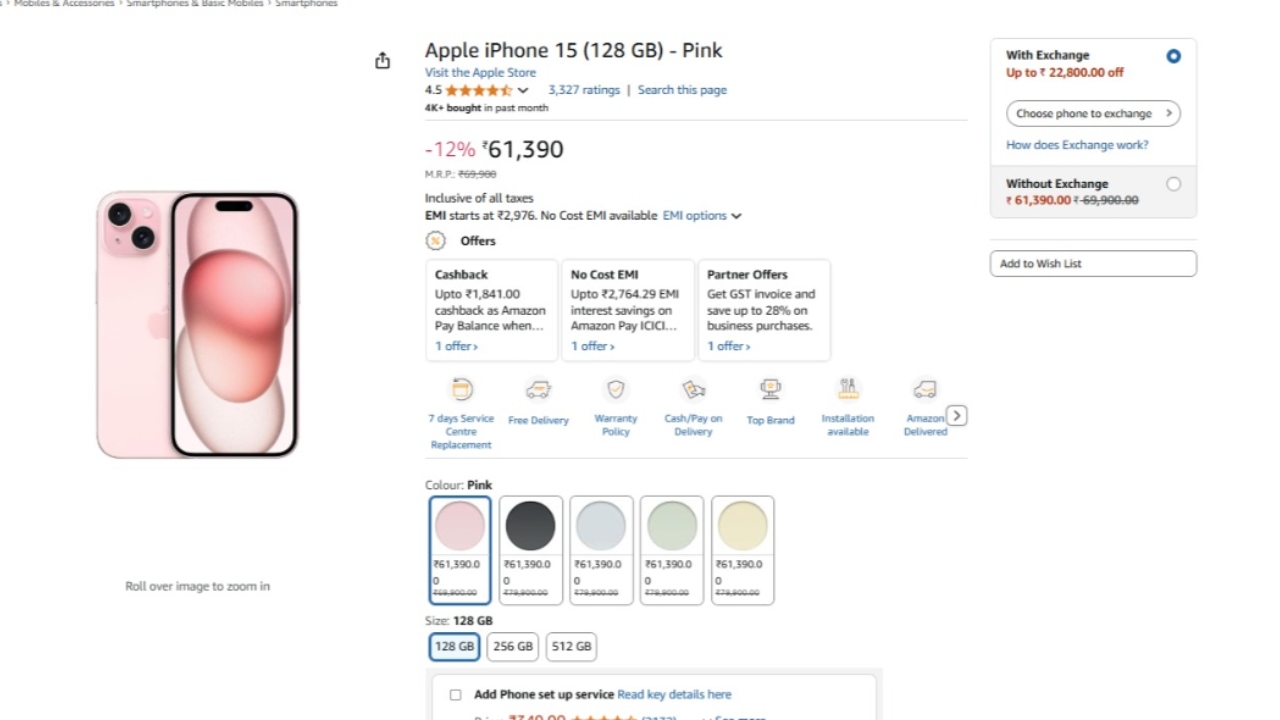Open the Visit the Apple Store link
Image resolution: width=1280 pixels, height=720 pixels.
(480, 73)
